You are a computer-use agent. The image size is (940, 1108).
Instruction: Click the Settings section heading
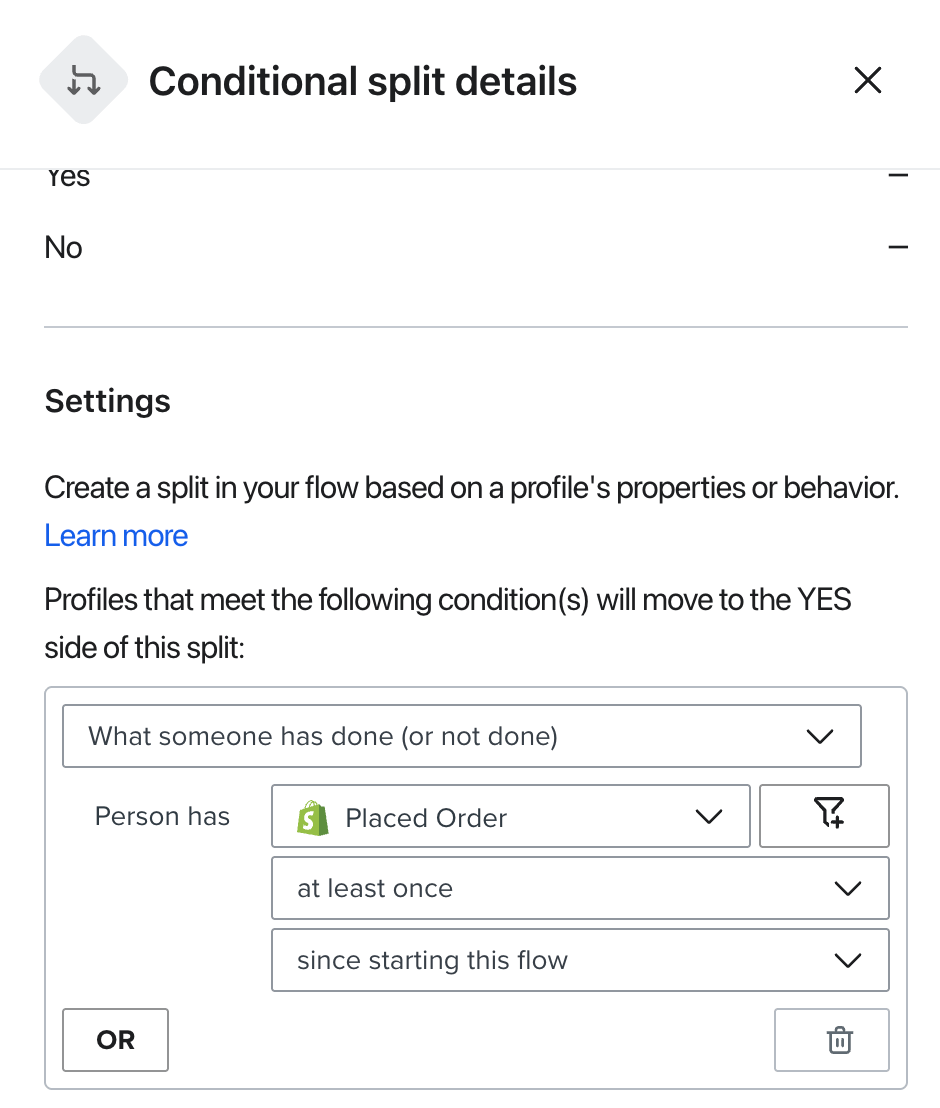pyautogui.click(x=108, y=401)
